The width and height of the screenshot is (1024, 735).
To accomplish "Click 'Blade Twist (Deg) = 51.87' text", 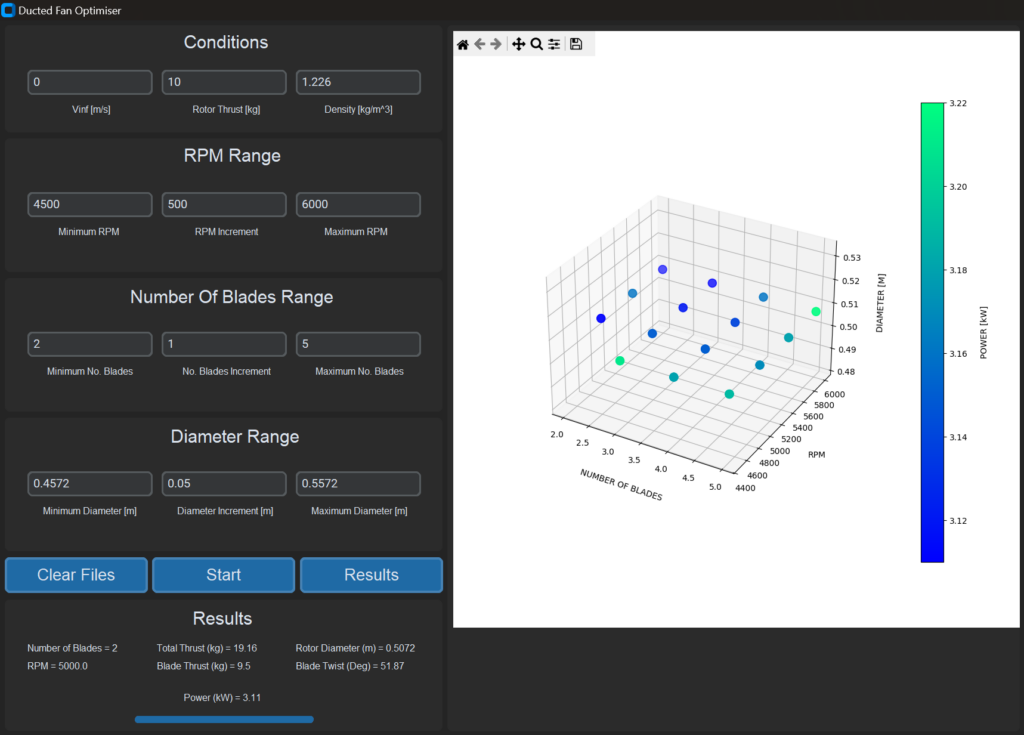I will tap(350, 666).
